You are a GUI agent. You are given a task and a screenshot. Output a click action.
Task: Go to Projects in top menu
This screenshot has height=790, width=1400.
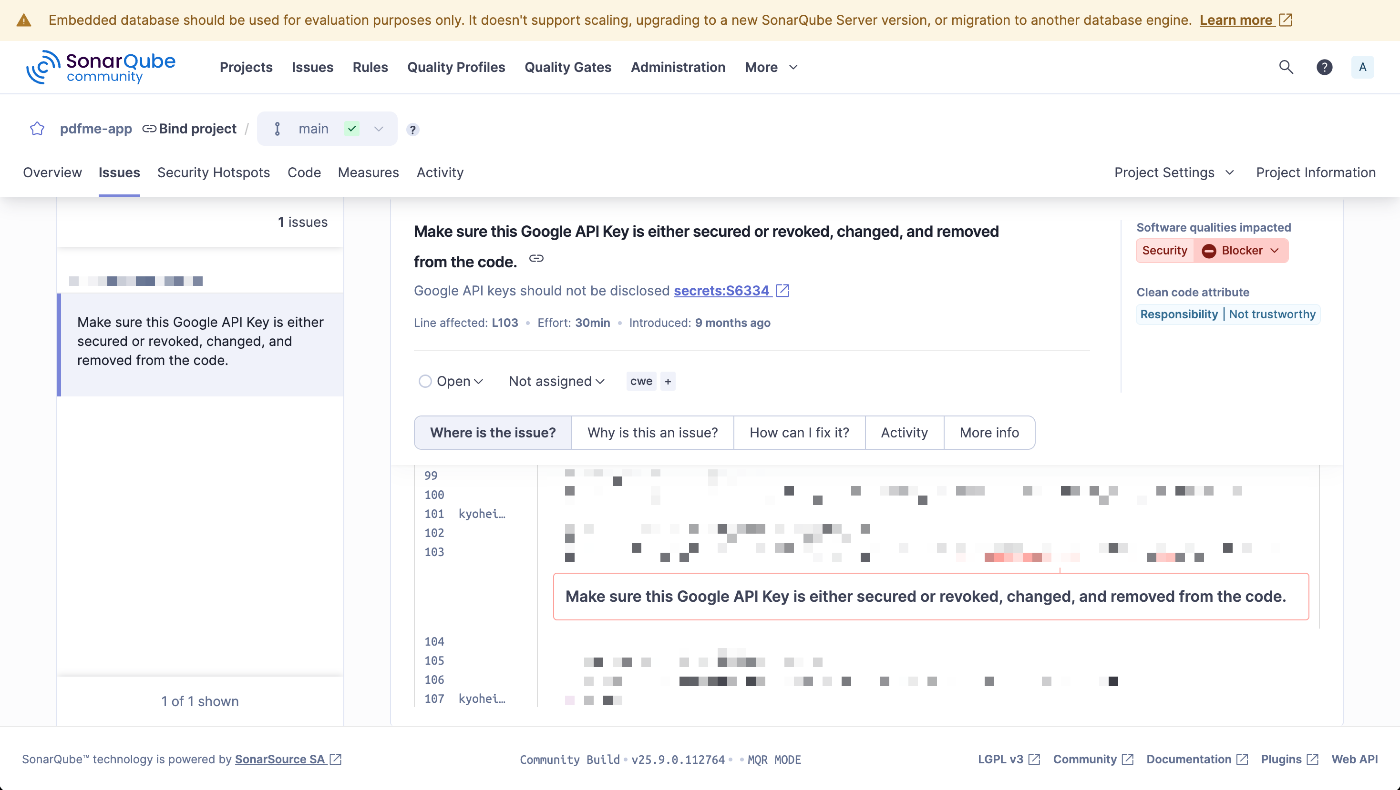click(246, 67)
